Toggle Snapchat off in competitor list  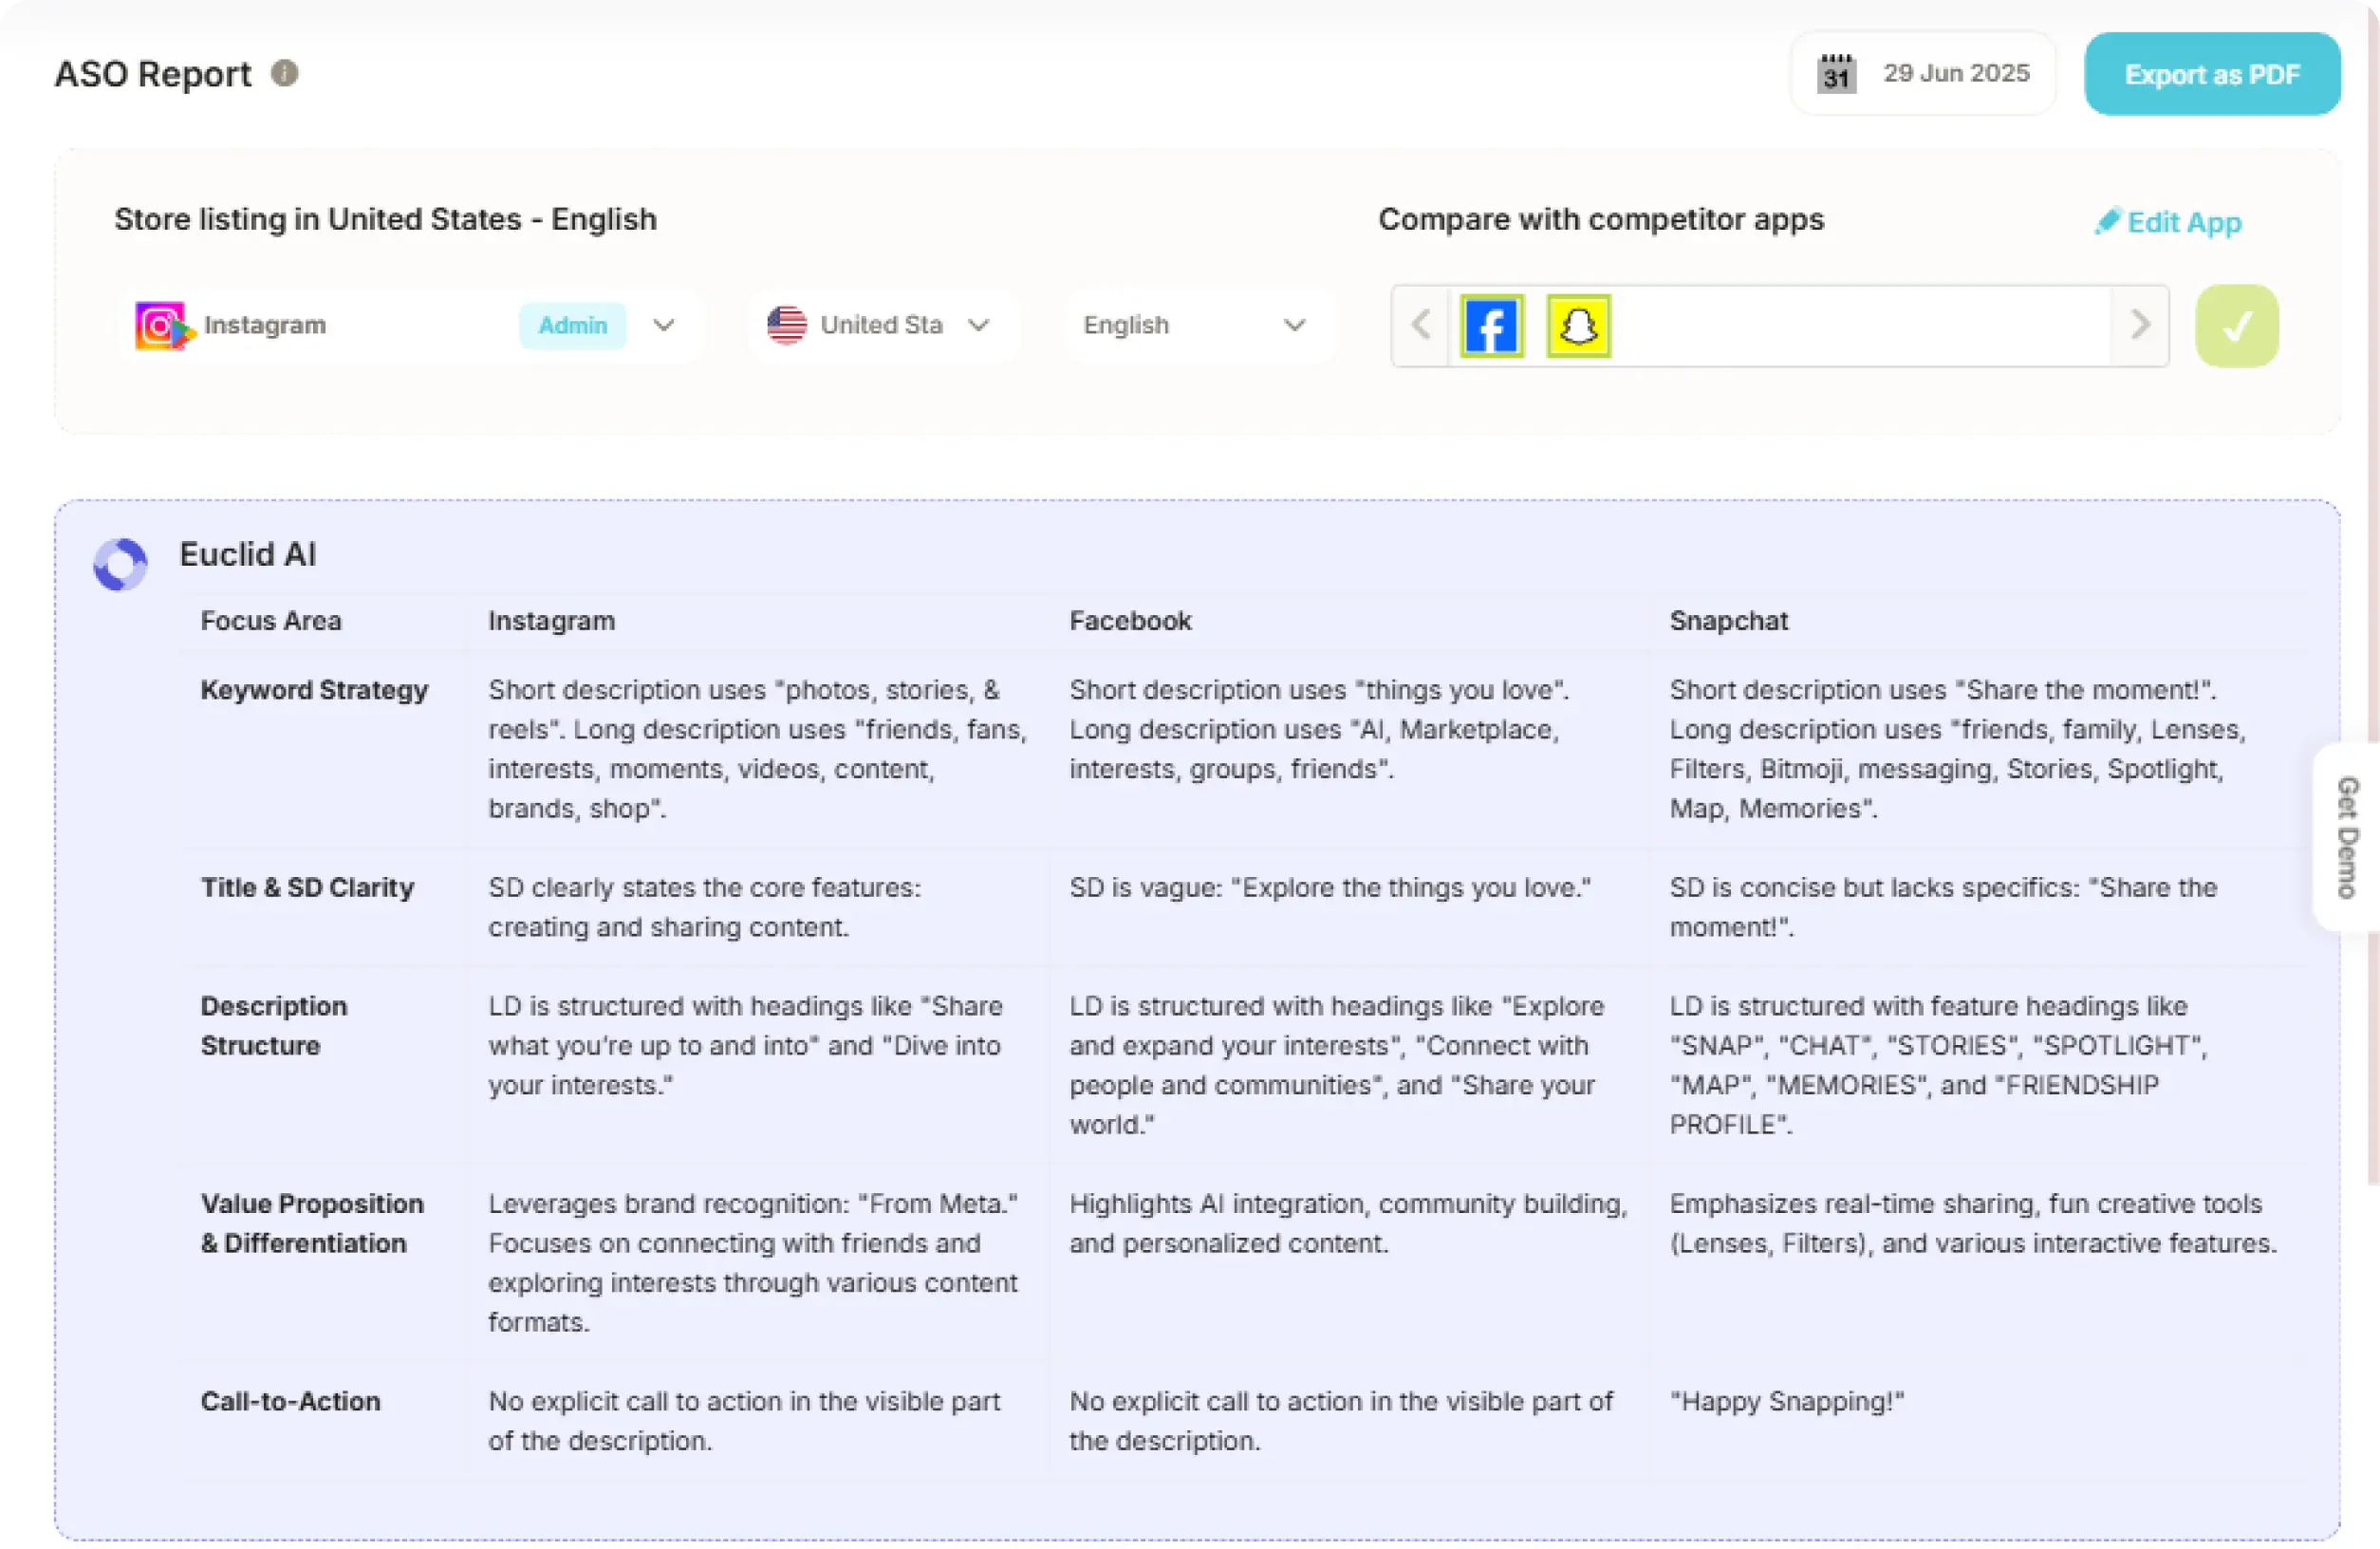tap(1577, 325)
